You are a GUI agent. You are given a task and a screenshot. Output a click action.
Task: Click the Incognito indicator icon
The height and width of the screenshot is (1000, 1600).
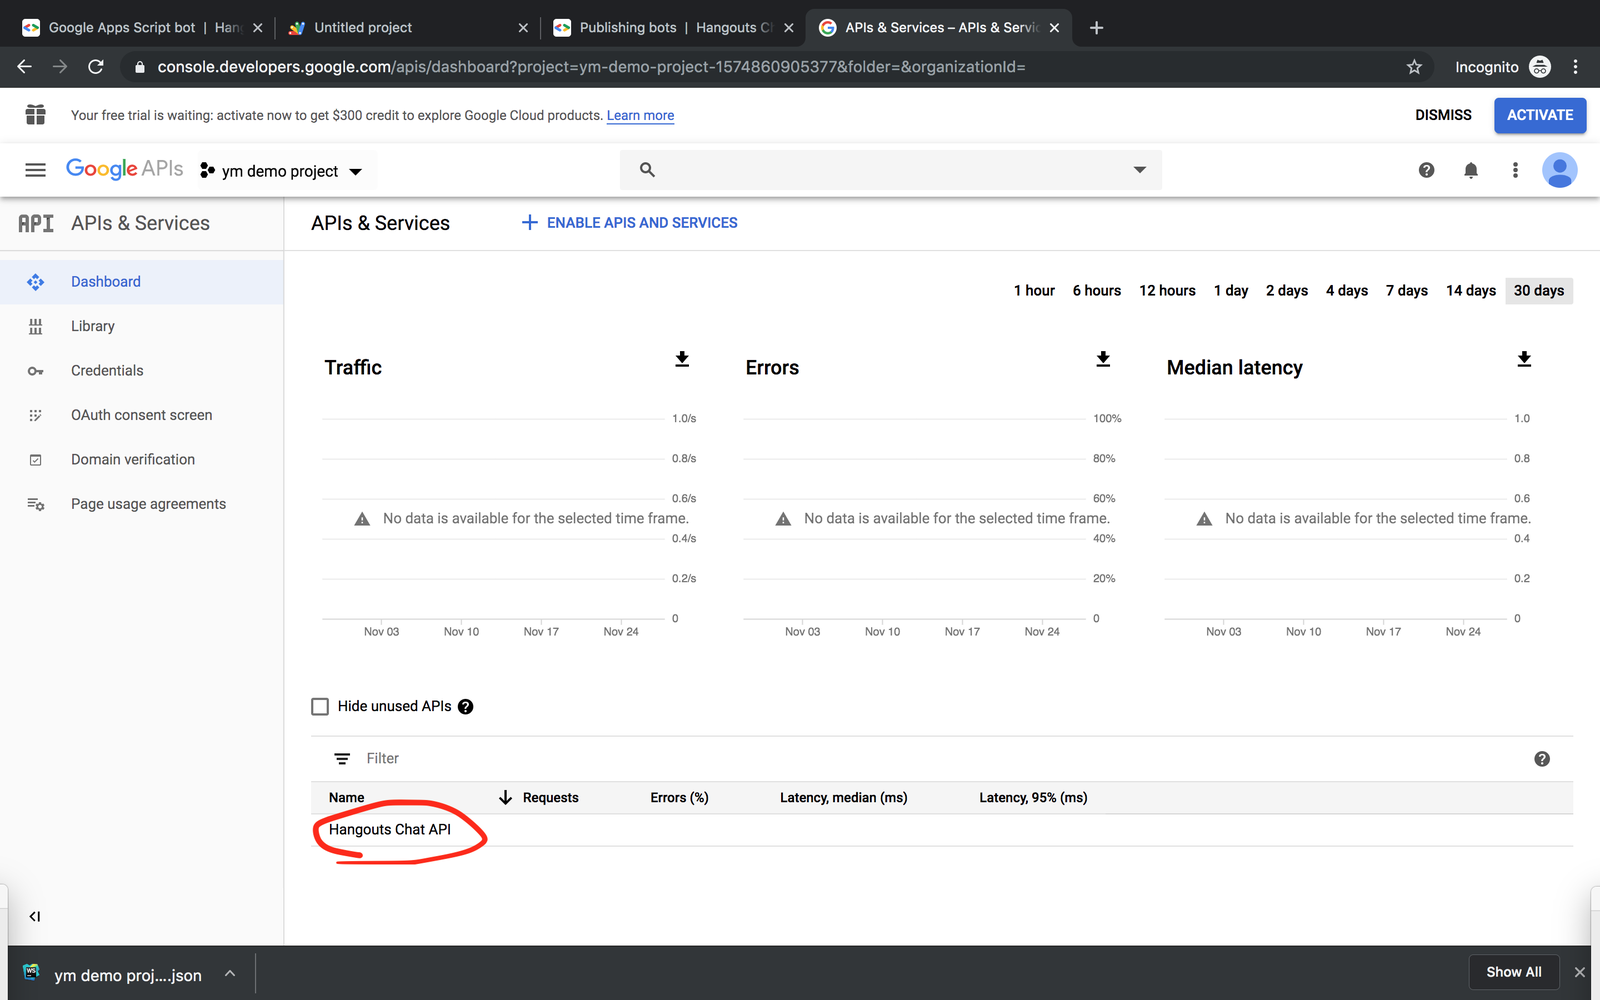(1540, 67)
